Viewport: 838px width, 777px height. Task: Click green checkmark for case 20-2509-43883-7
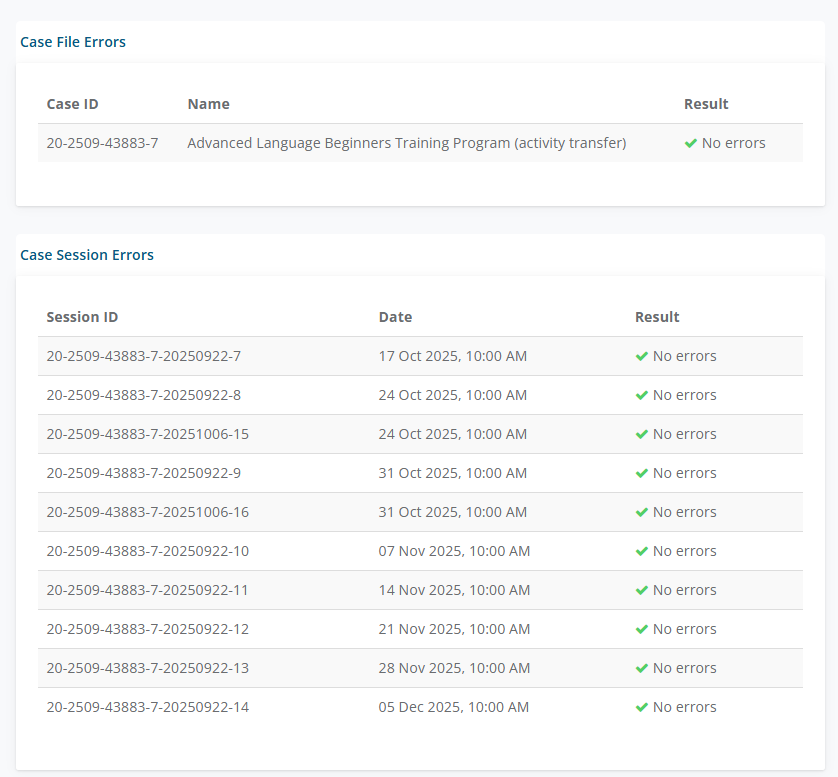[690, 143]
